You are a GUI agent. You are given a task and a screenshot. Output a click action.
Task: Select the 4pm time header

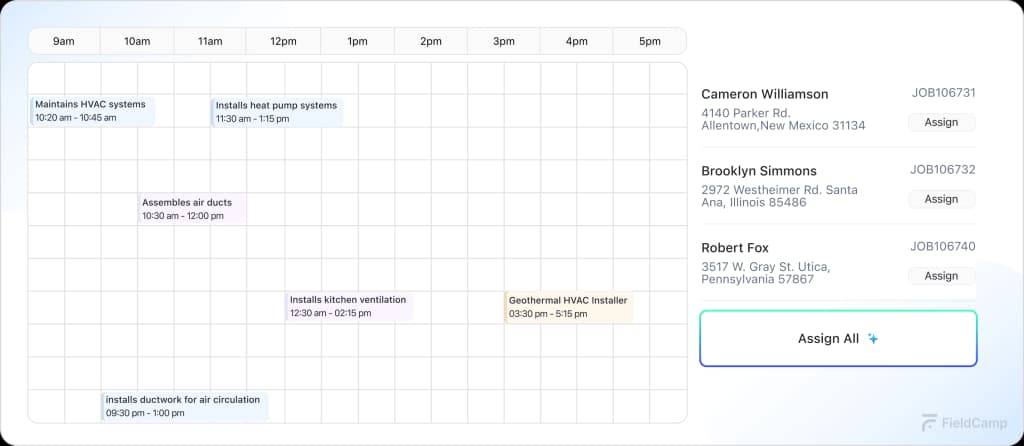click(577, 41)
